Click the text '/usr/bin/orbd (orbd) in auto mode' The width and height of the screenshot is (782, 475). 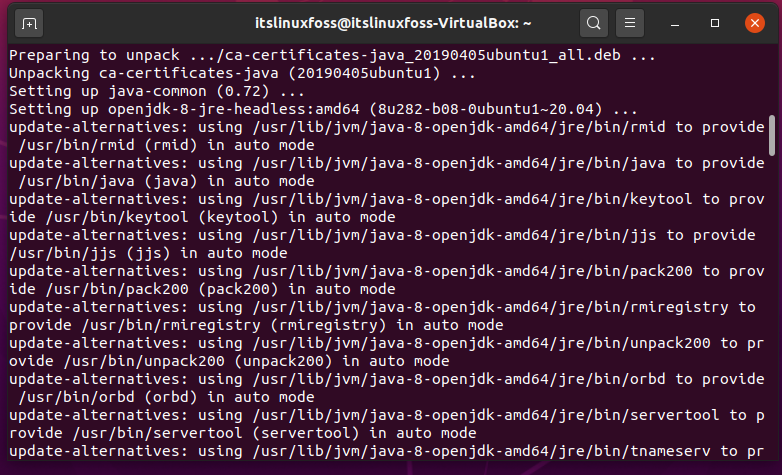pos(167,397)
